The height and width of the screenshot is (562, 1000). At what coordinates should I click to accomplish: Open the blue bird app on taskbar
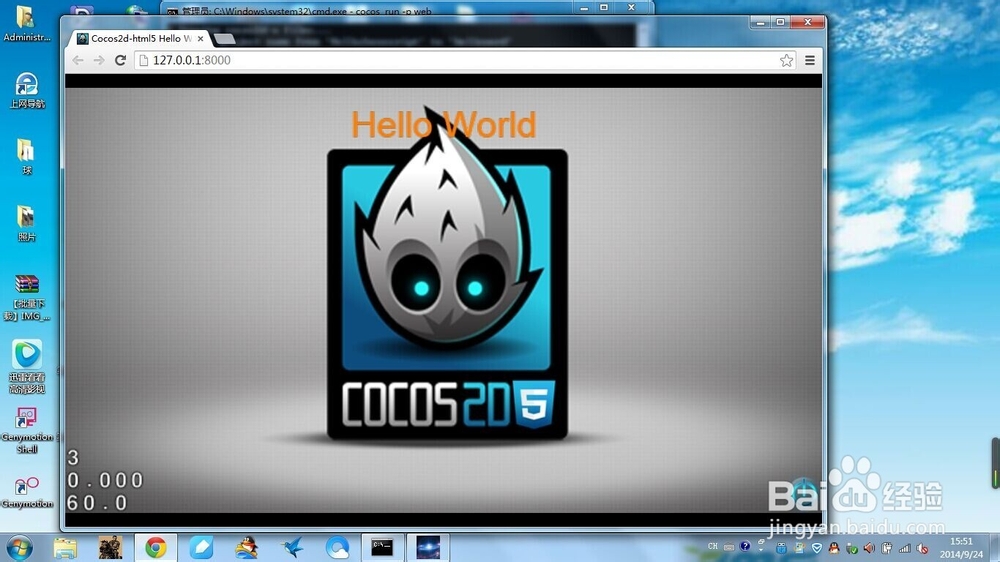point(292,548)
